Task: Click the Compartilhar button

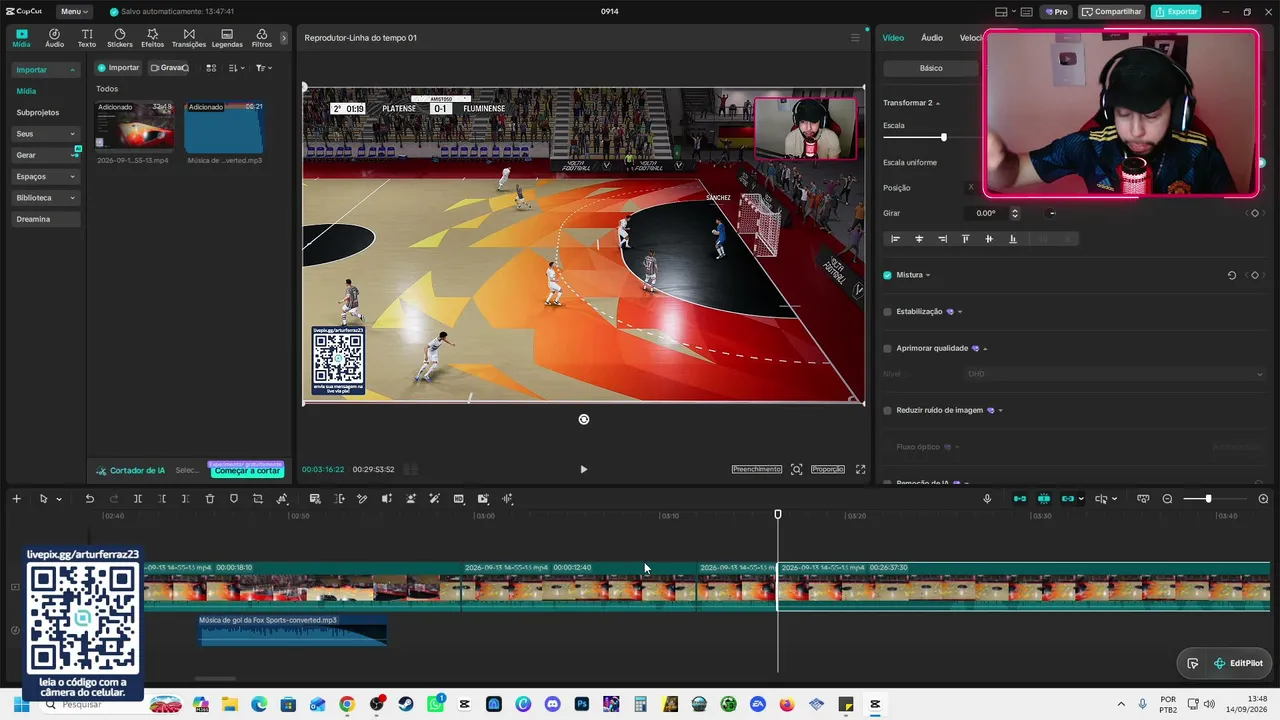Action: point(1111,12)
